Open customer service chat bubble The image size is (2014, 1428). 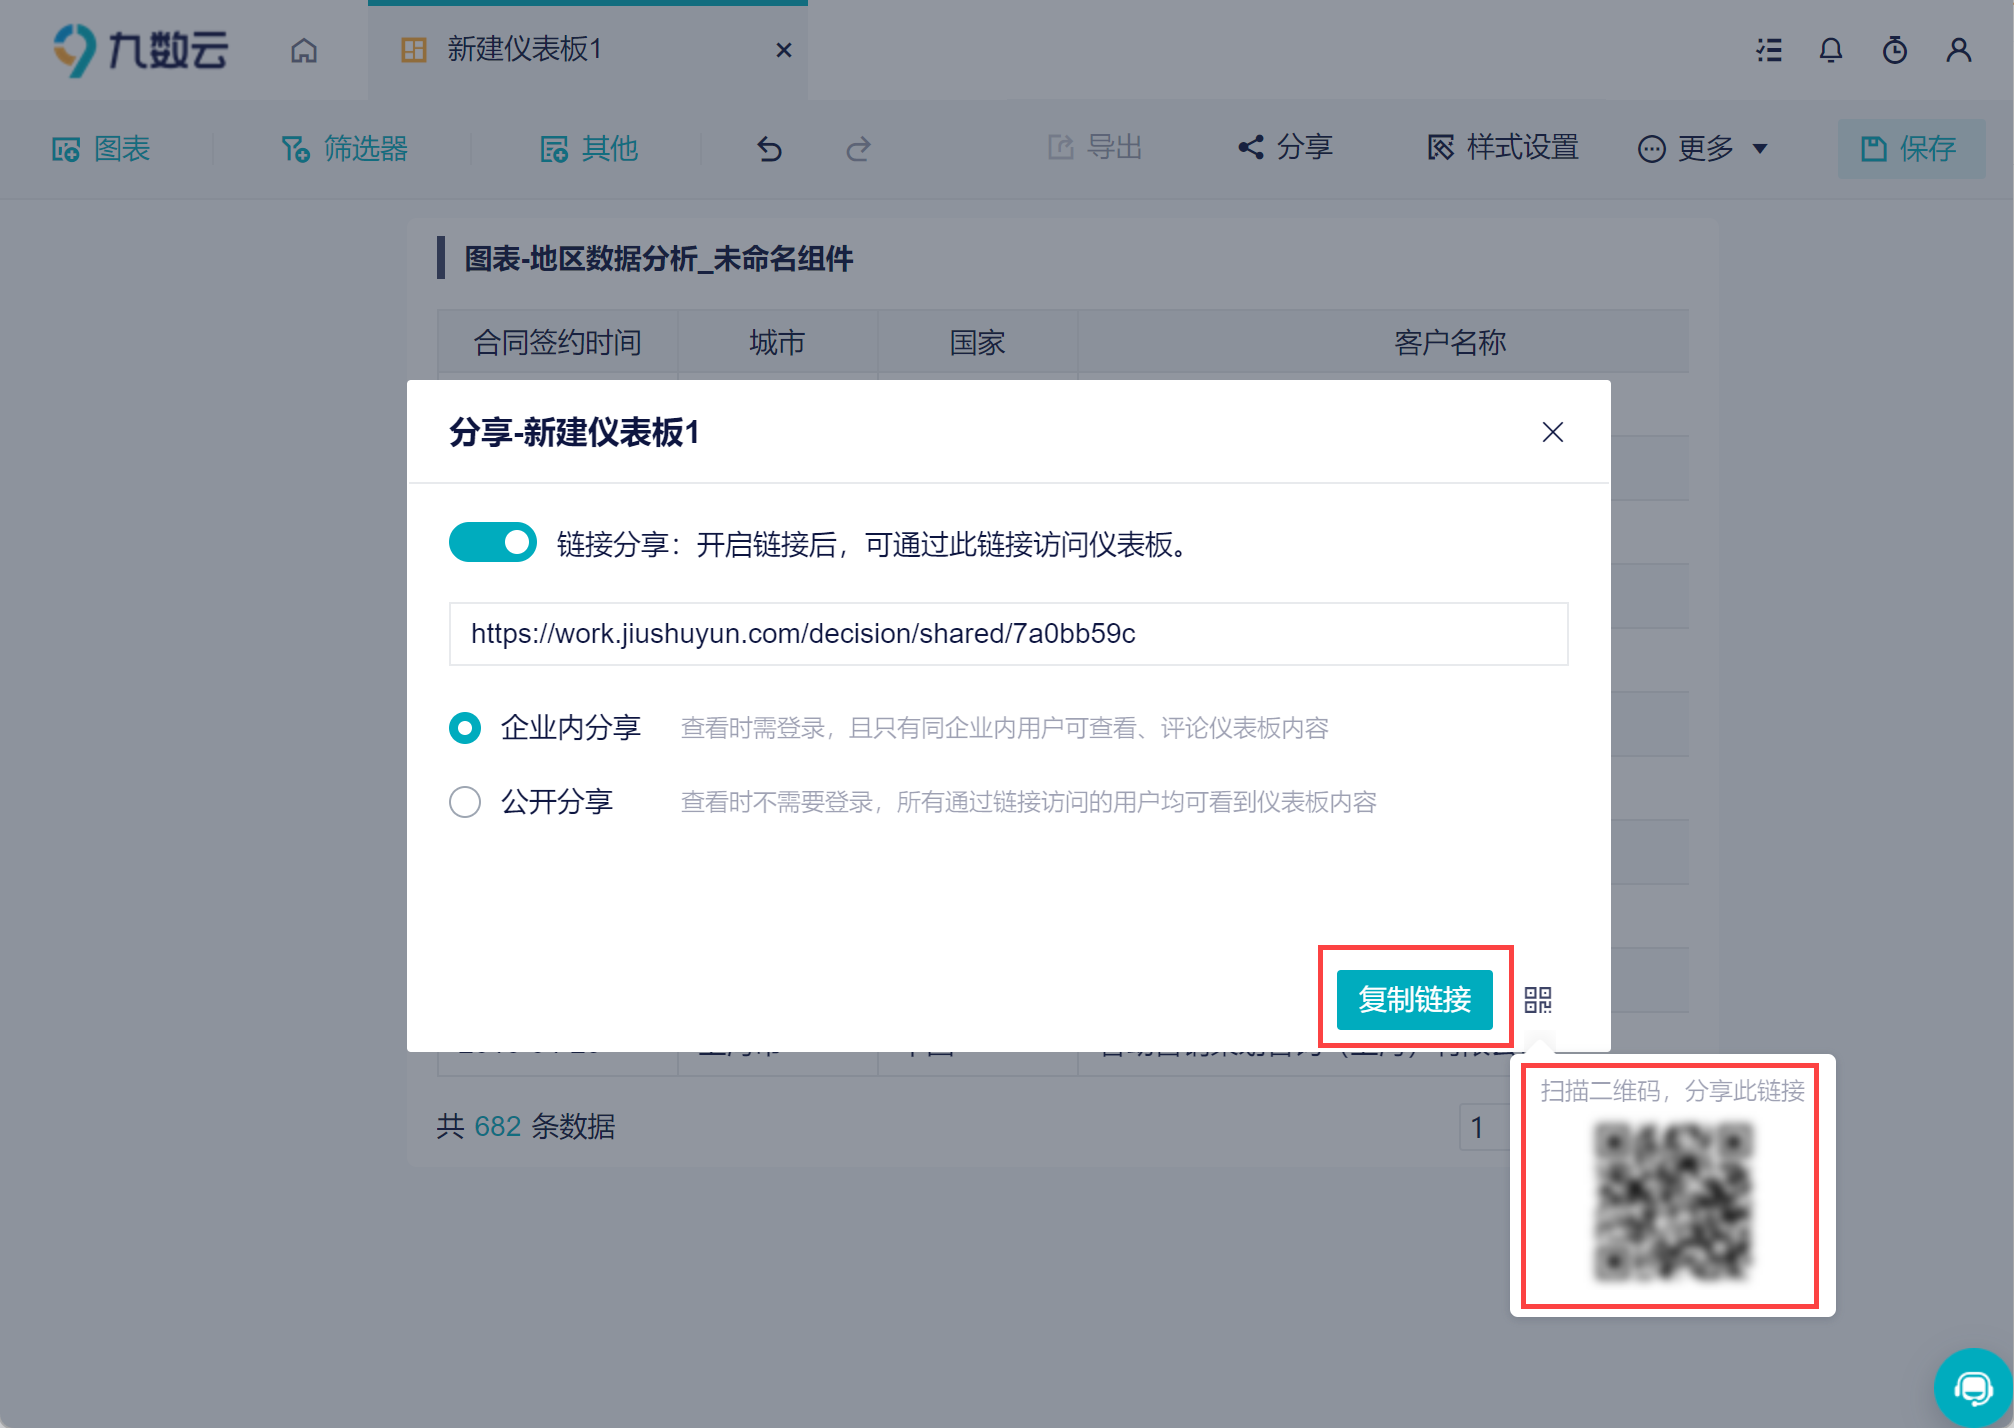[1973, 1388]
